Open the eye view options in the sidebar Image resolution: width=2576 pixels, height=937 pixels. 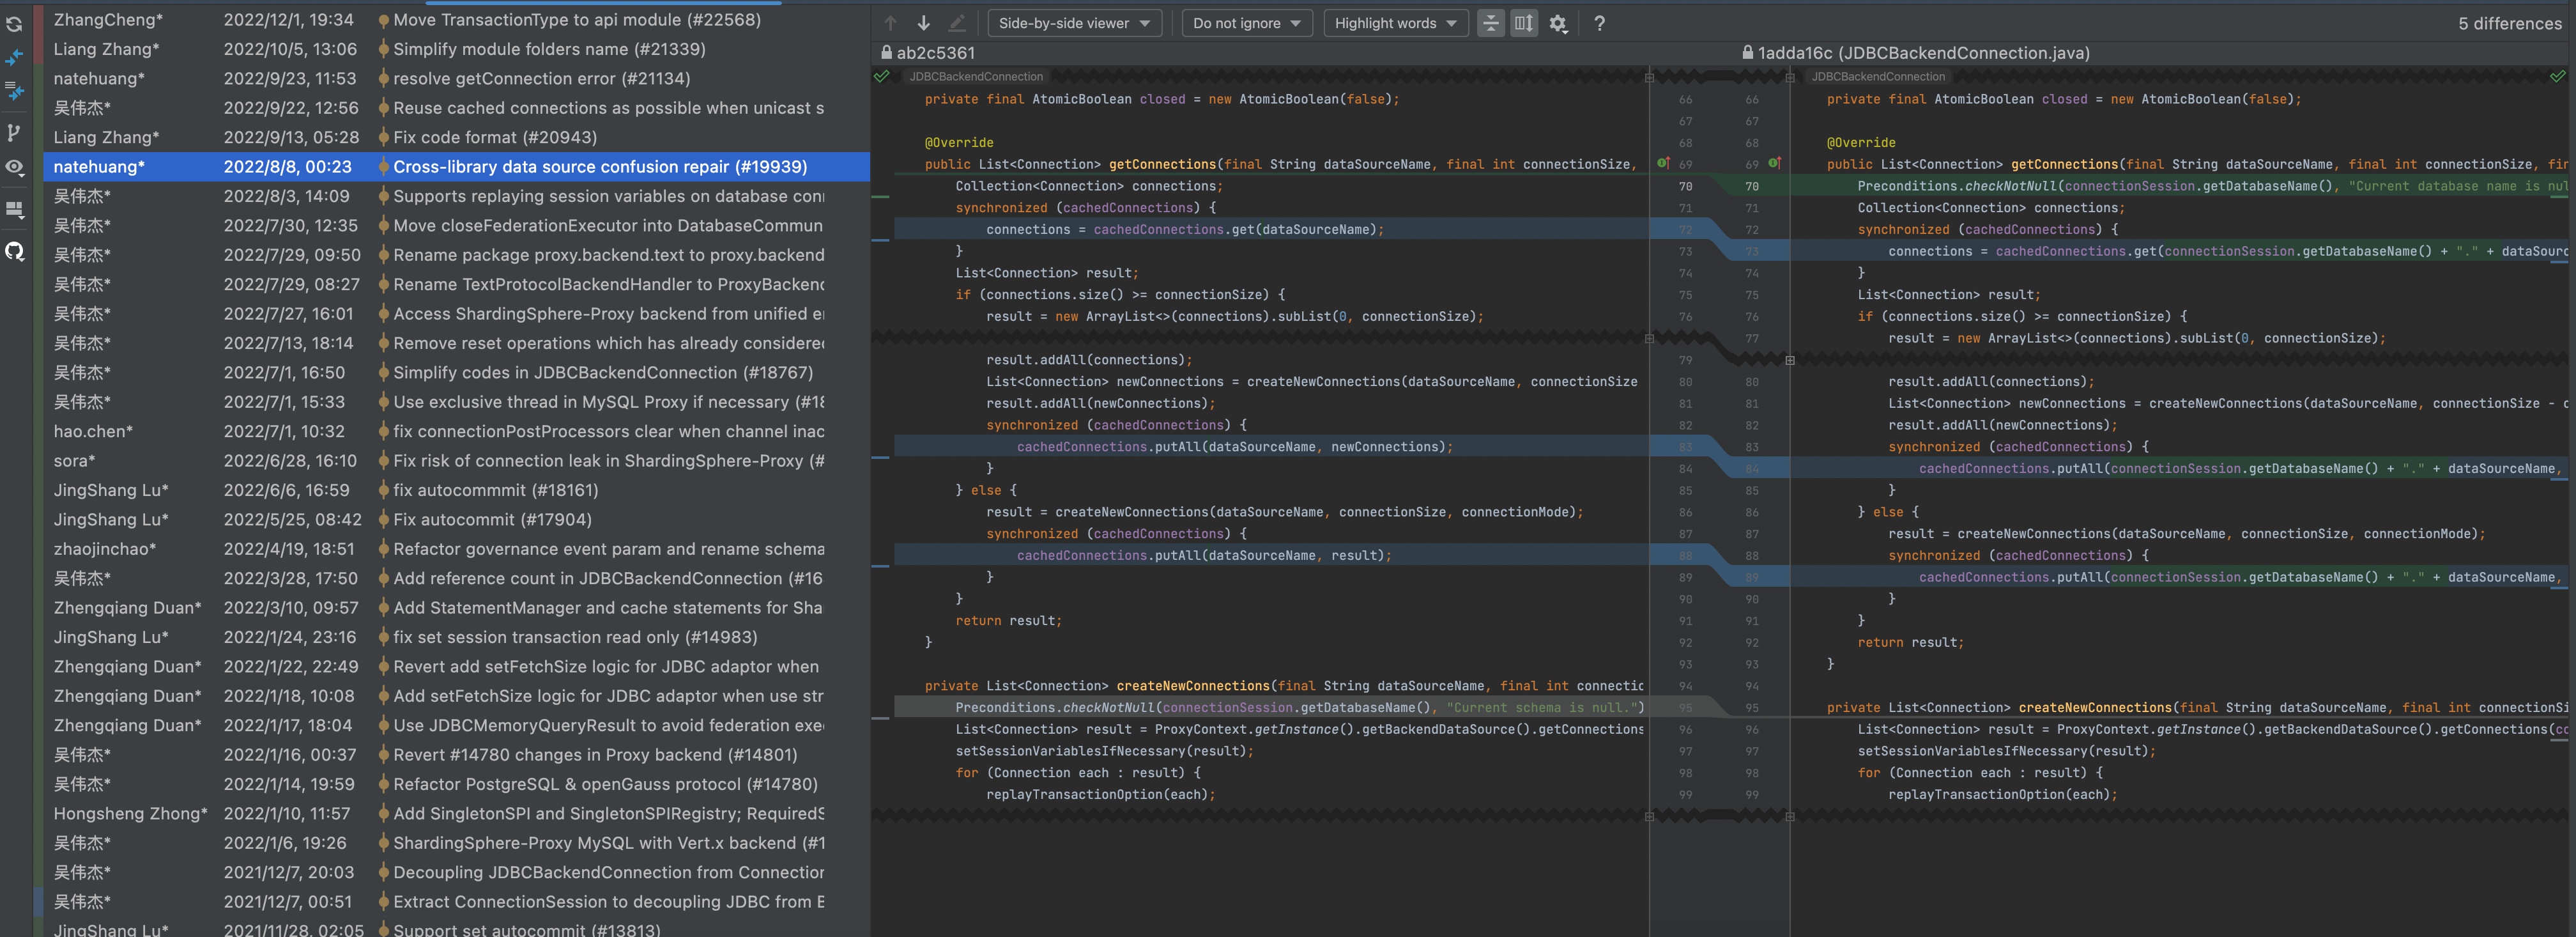click(x=14, y=167)
